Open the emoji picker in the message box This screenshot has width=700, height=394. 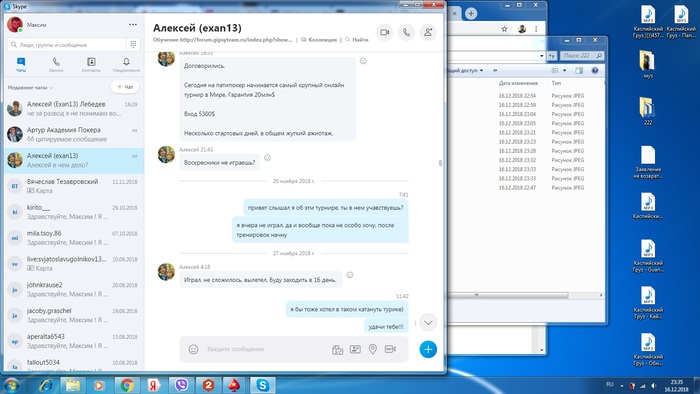193,349
